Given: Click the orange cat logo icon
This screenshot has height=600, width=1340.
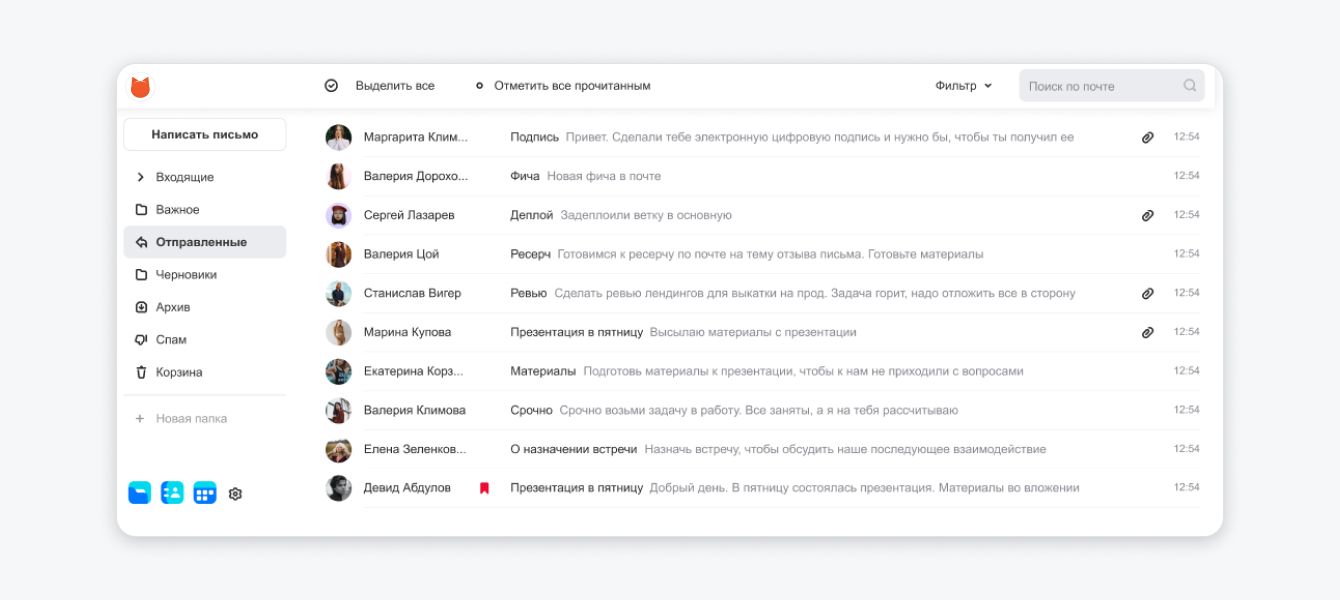Looking at the screenshot, I should (x=140, y=87).
